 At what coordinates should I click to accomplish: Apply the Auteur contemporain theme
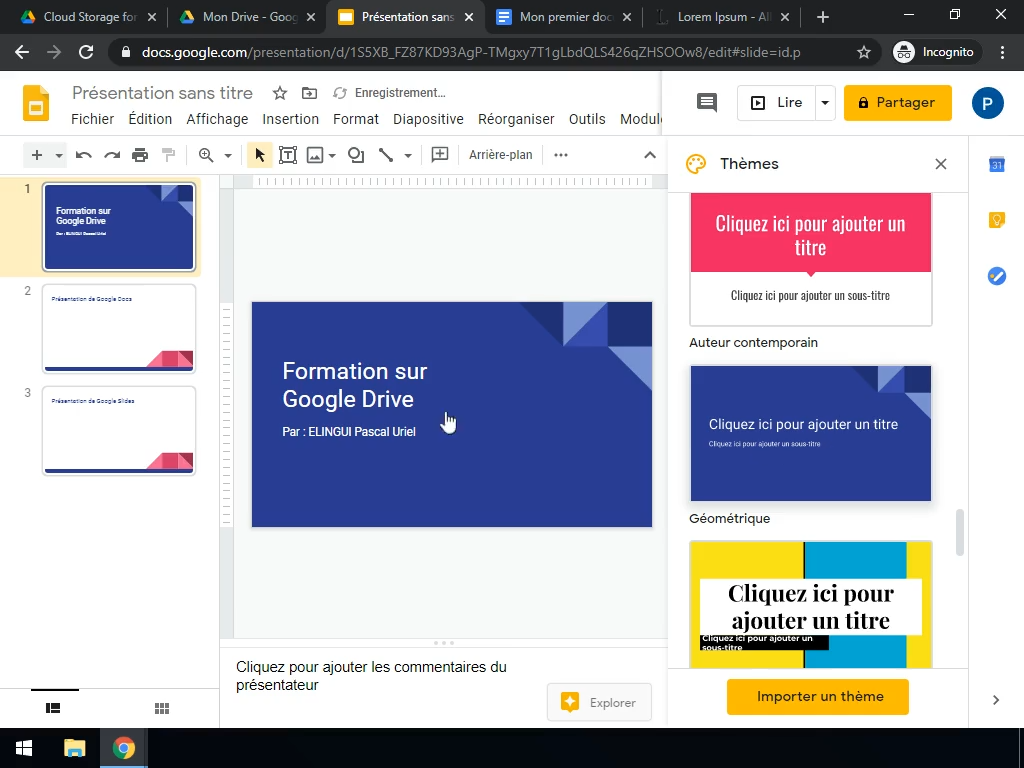[x=810, y=259]
